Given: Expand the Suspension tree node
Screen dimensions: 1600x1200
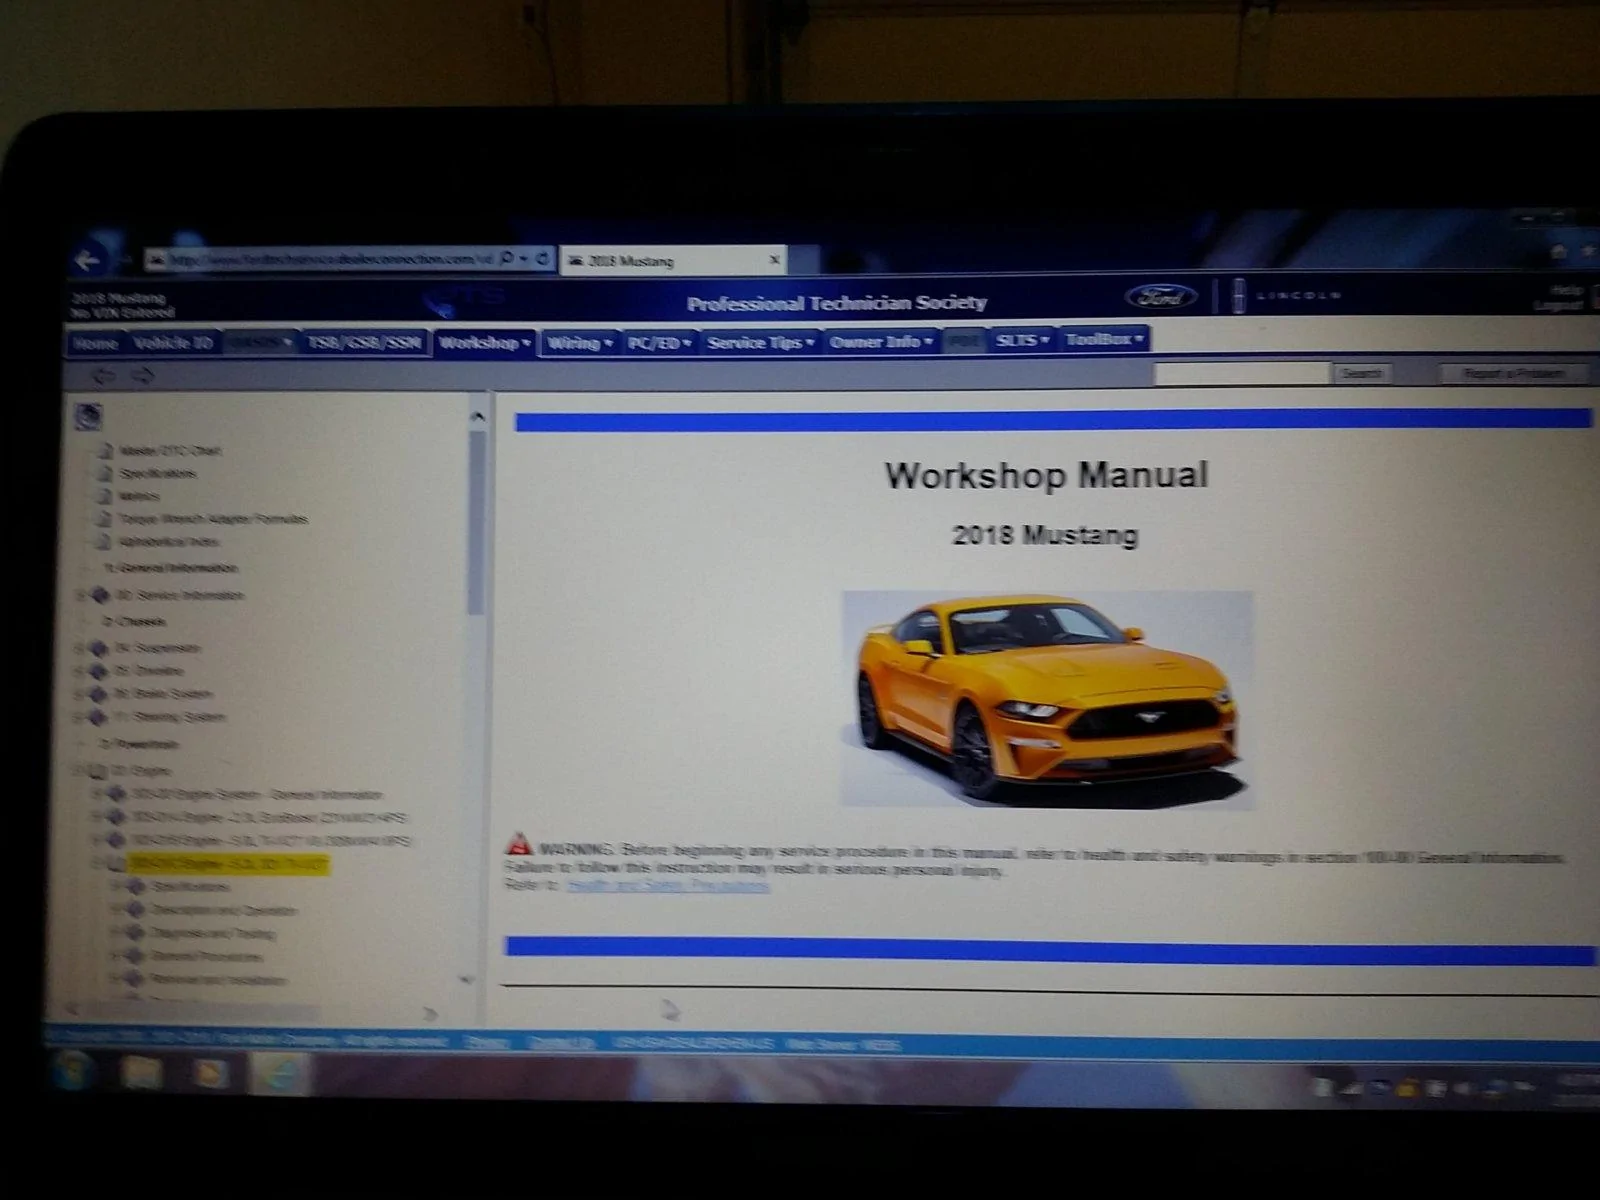Looking at the screenshot, I should [80, 648].
